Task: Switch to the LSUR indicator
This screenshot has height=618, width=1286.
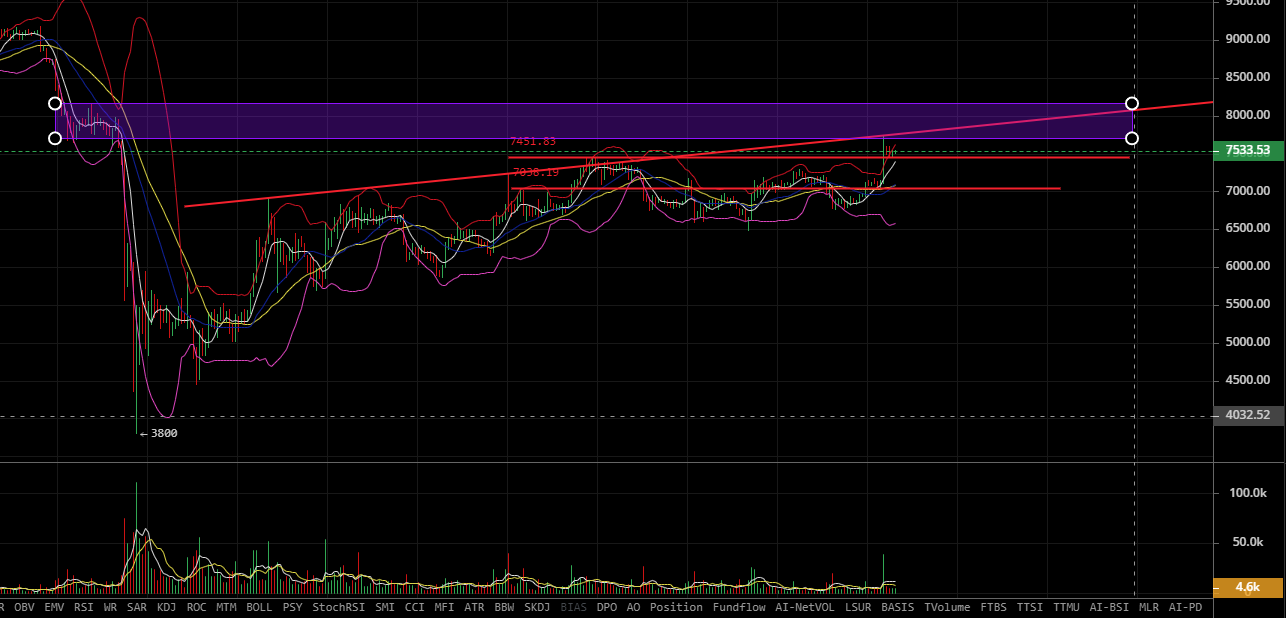Action: [x=858, y=607]
